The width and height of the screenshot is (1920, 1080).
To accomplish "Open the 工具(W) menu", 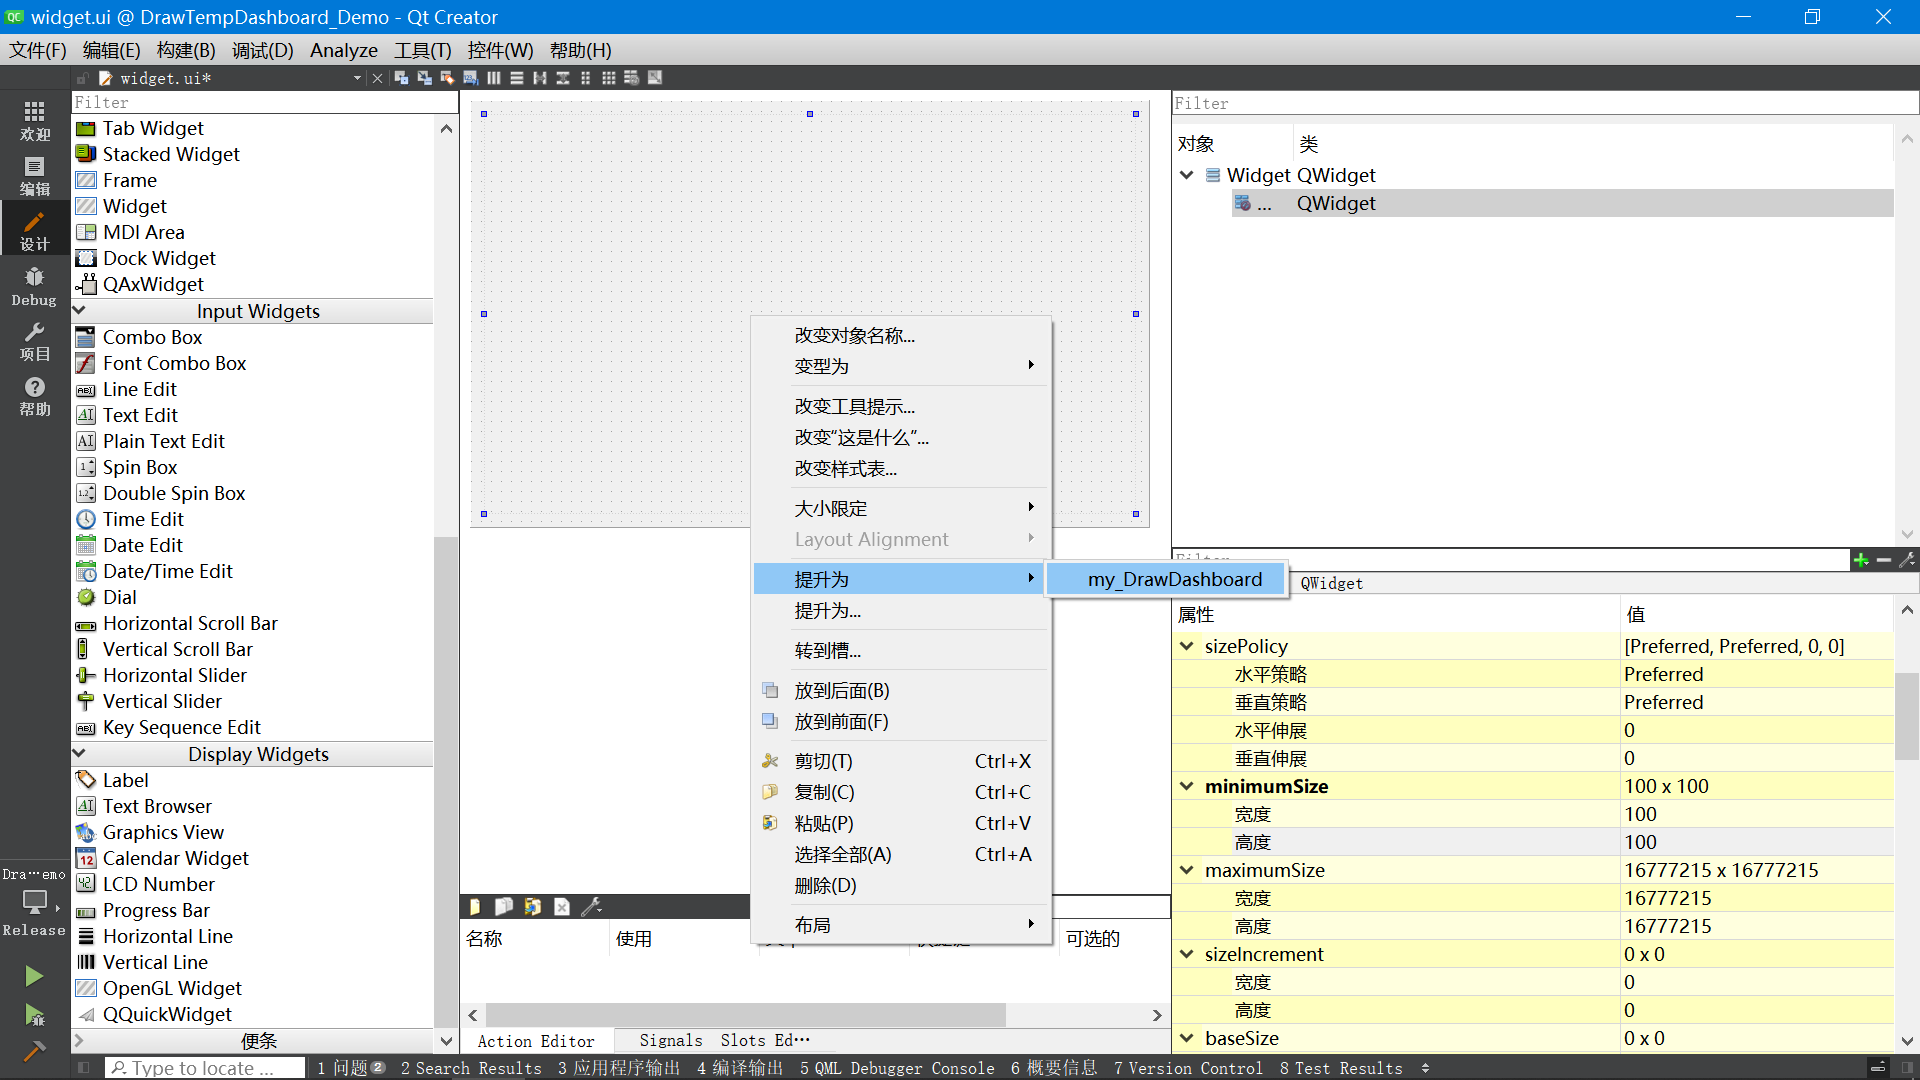I will click(x=421, y=50).
